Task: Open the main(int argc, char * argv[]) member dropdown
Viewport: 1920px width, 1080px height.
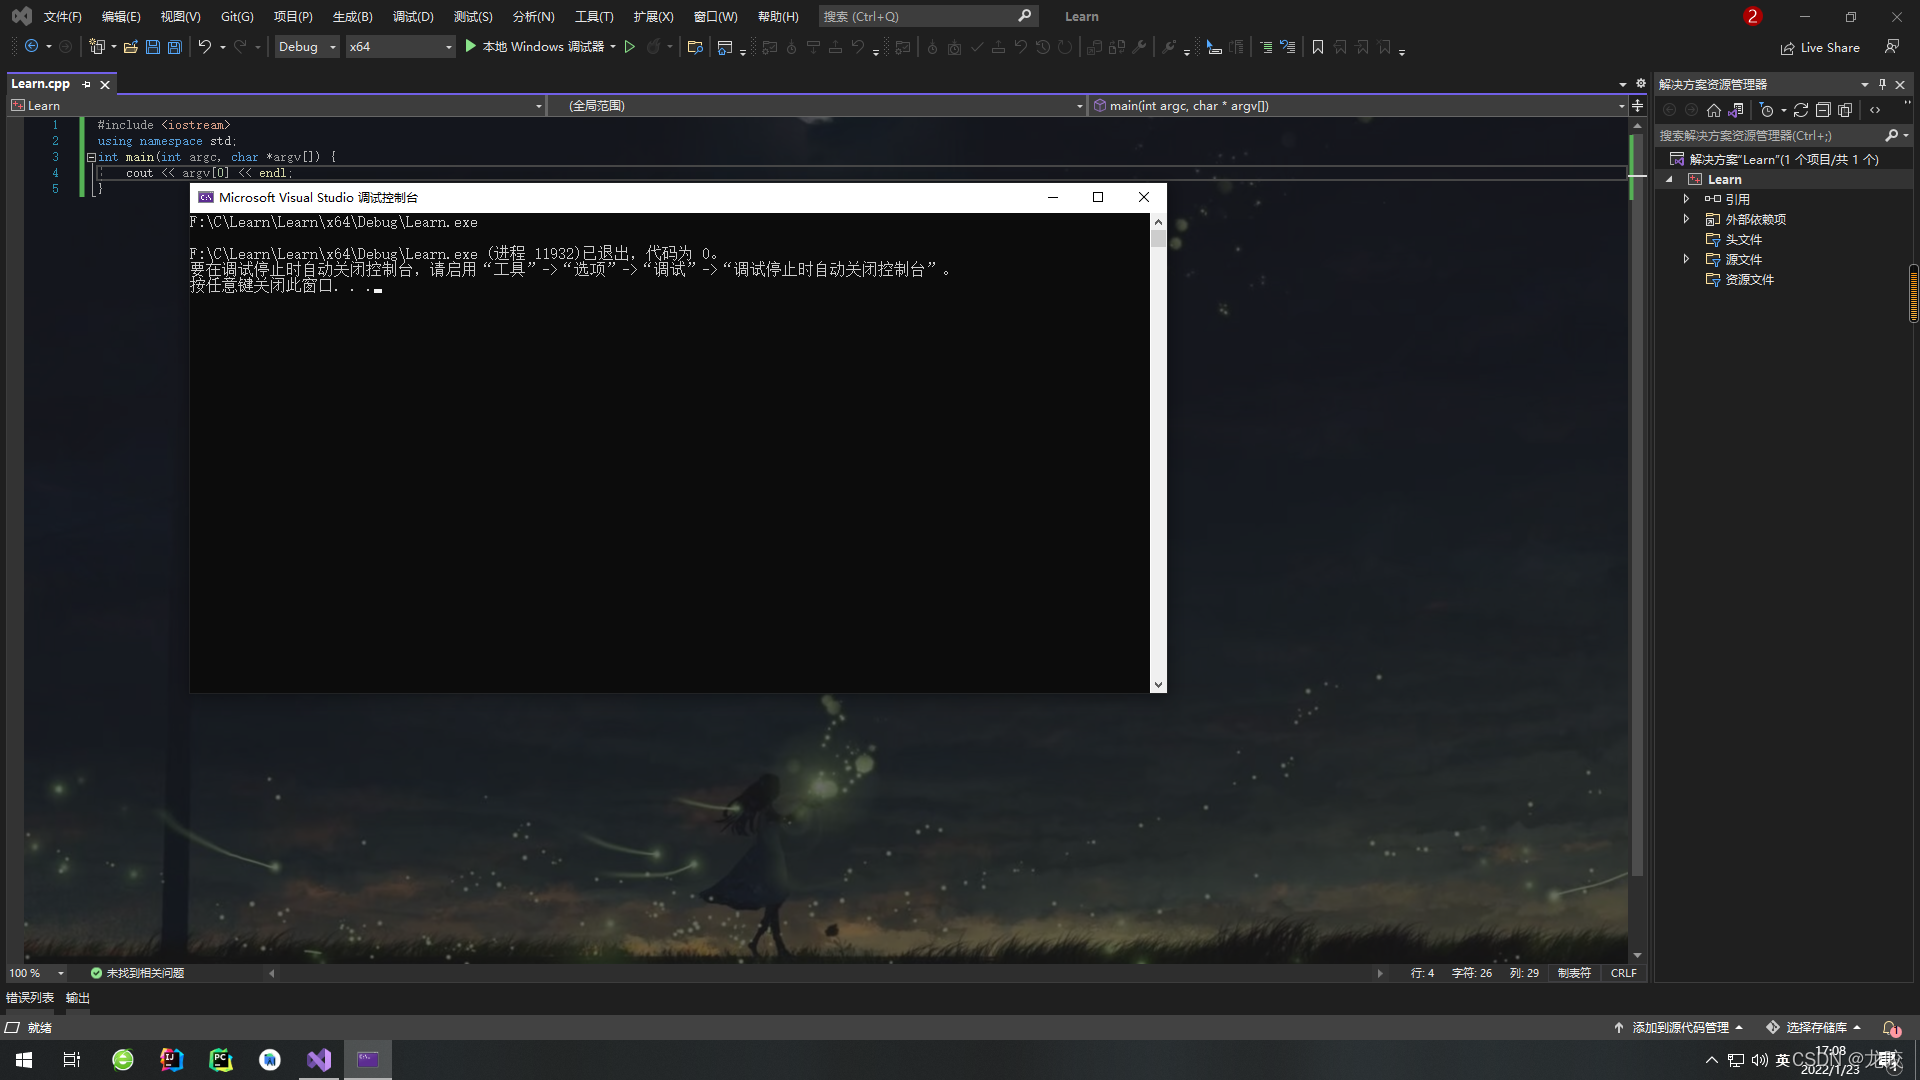Action: [x=1358, y=105]
